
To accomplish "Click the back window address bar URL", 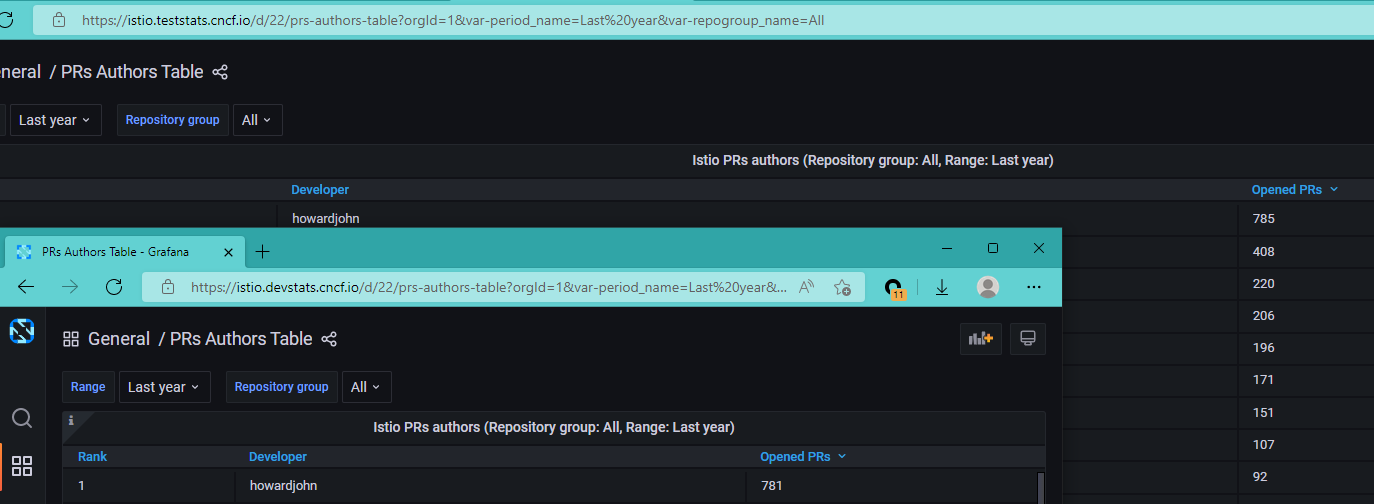I will [x=453, y=19].
